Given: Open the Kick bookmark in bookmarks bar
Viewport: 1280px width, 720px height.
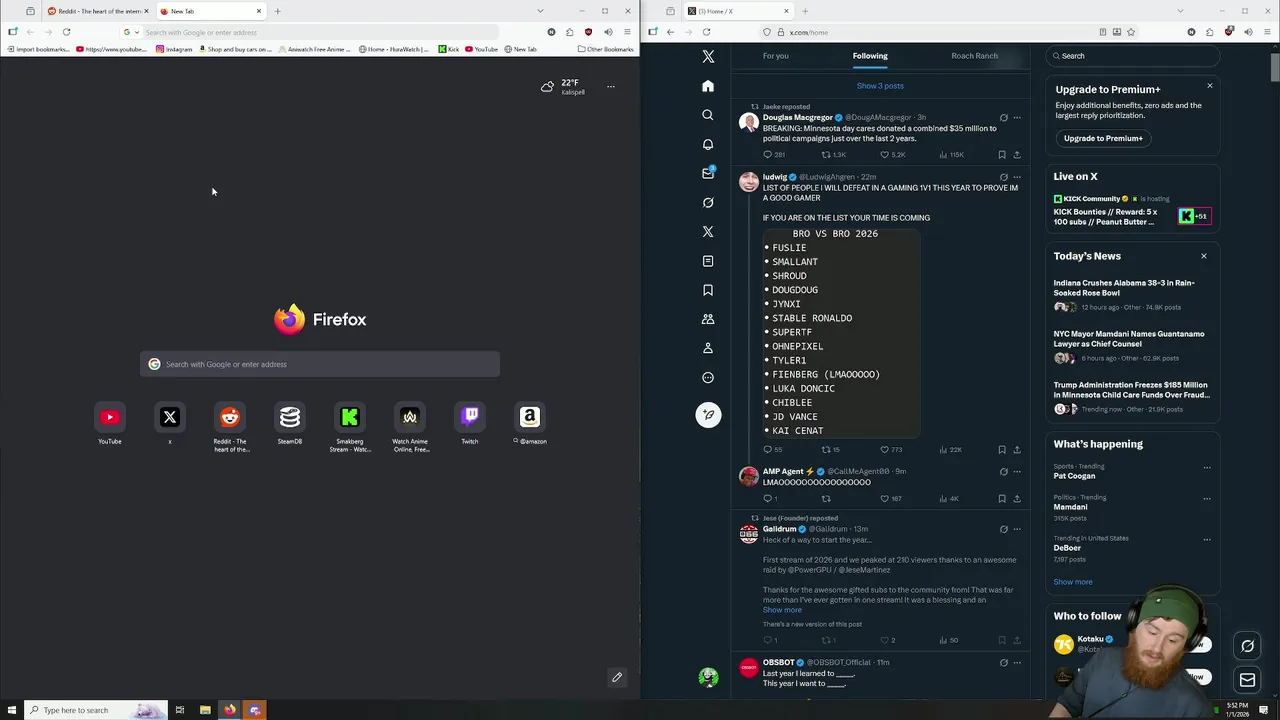Looking at the screenshot, I should [449, 49].
